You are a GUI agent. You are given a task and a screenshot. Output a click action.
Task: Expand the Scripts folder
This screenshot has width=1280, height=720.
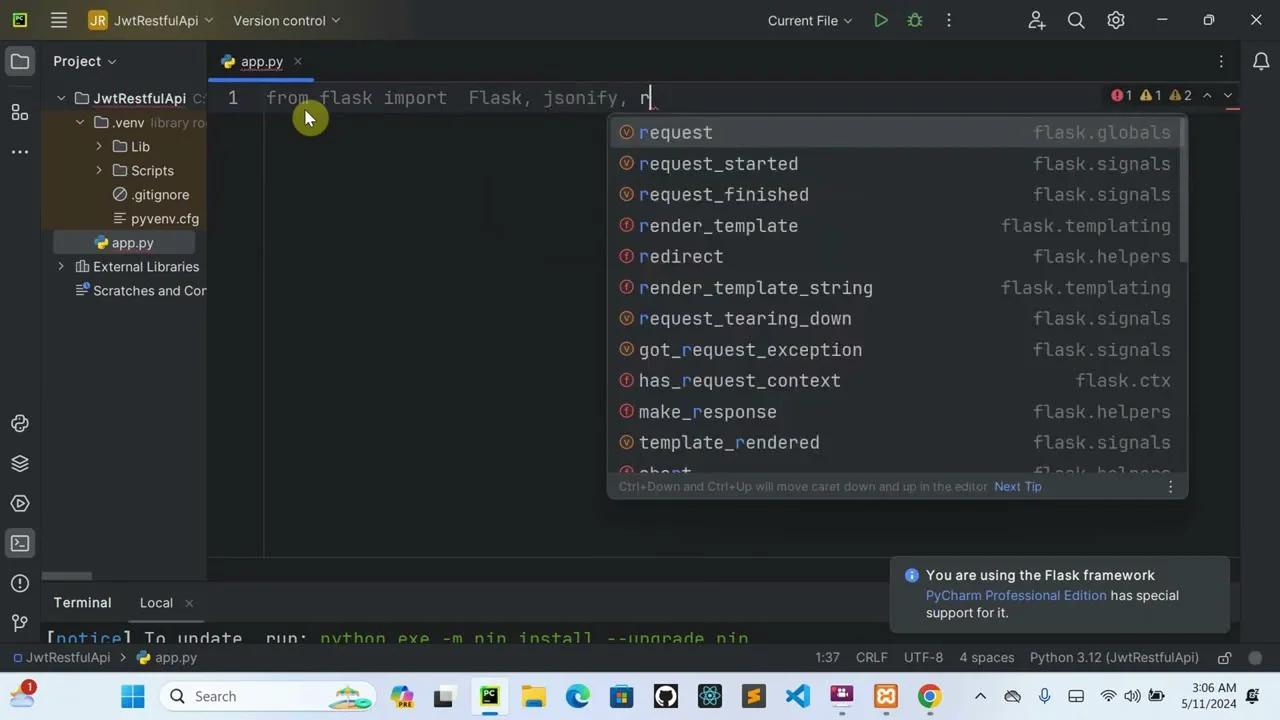pyautogui.click(x=98, y=170)
